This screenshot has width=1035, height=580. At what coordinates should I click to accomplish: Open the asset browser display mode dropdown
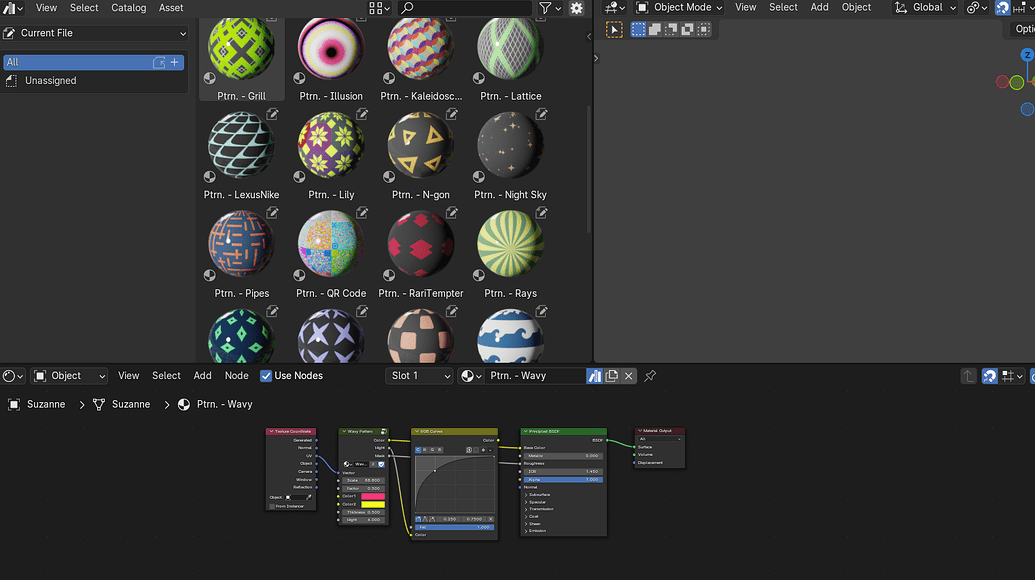[379, 8]
